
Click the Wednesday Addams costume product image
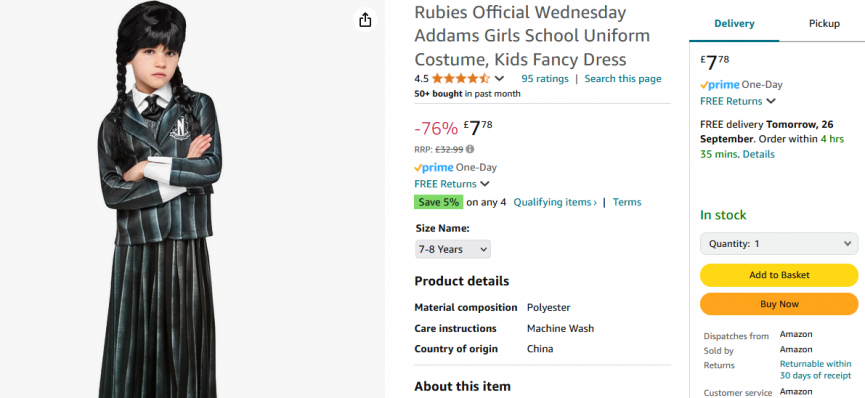click(160, 199)
